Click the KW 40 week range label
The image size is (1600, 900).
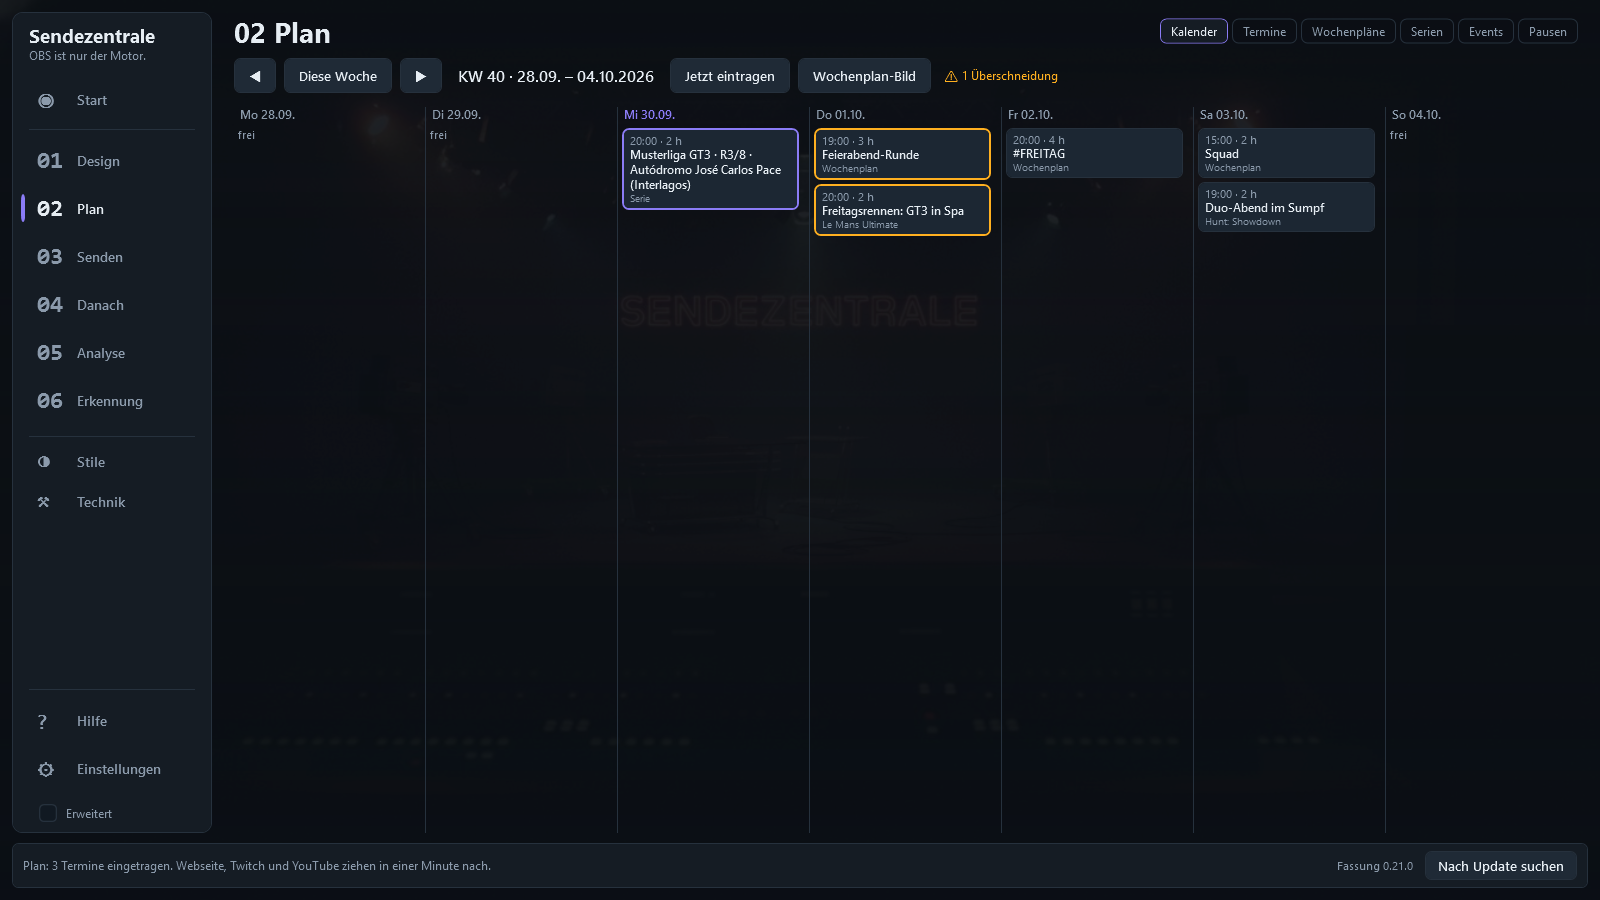556,76
